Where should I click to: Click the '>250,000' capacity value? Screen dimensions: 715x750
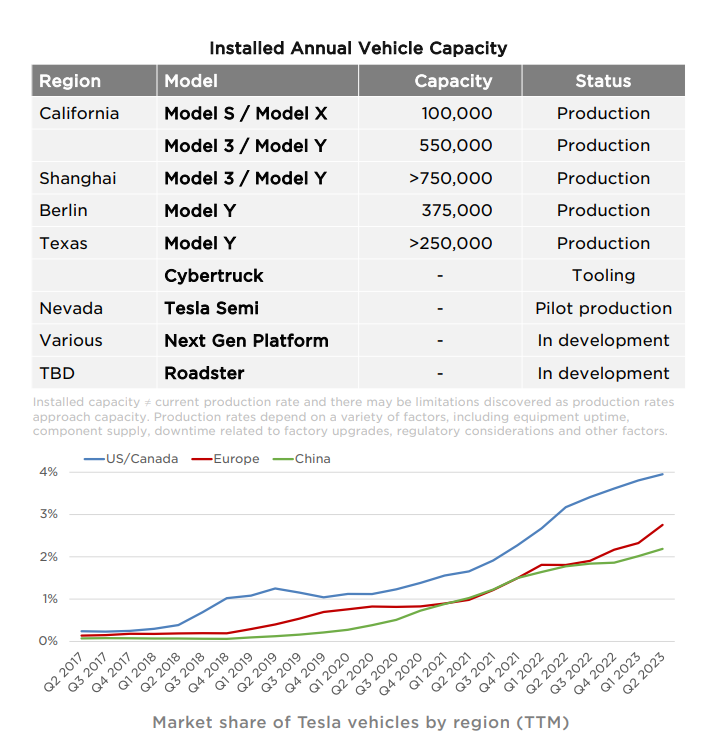[451, 243]
